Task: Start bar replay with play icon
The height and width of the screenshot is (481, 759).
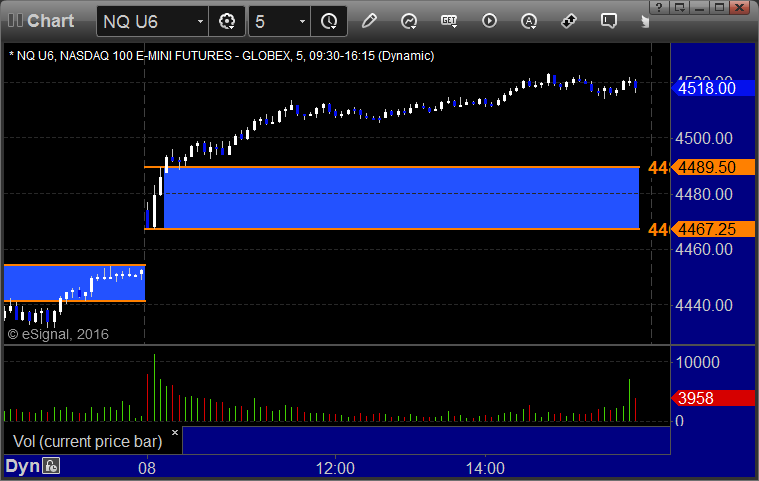Action: tap(489, 21)
